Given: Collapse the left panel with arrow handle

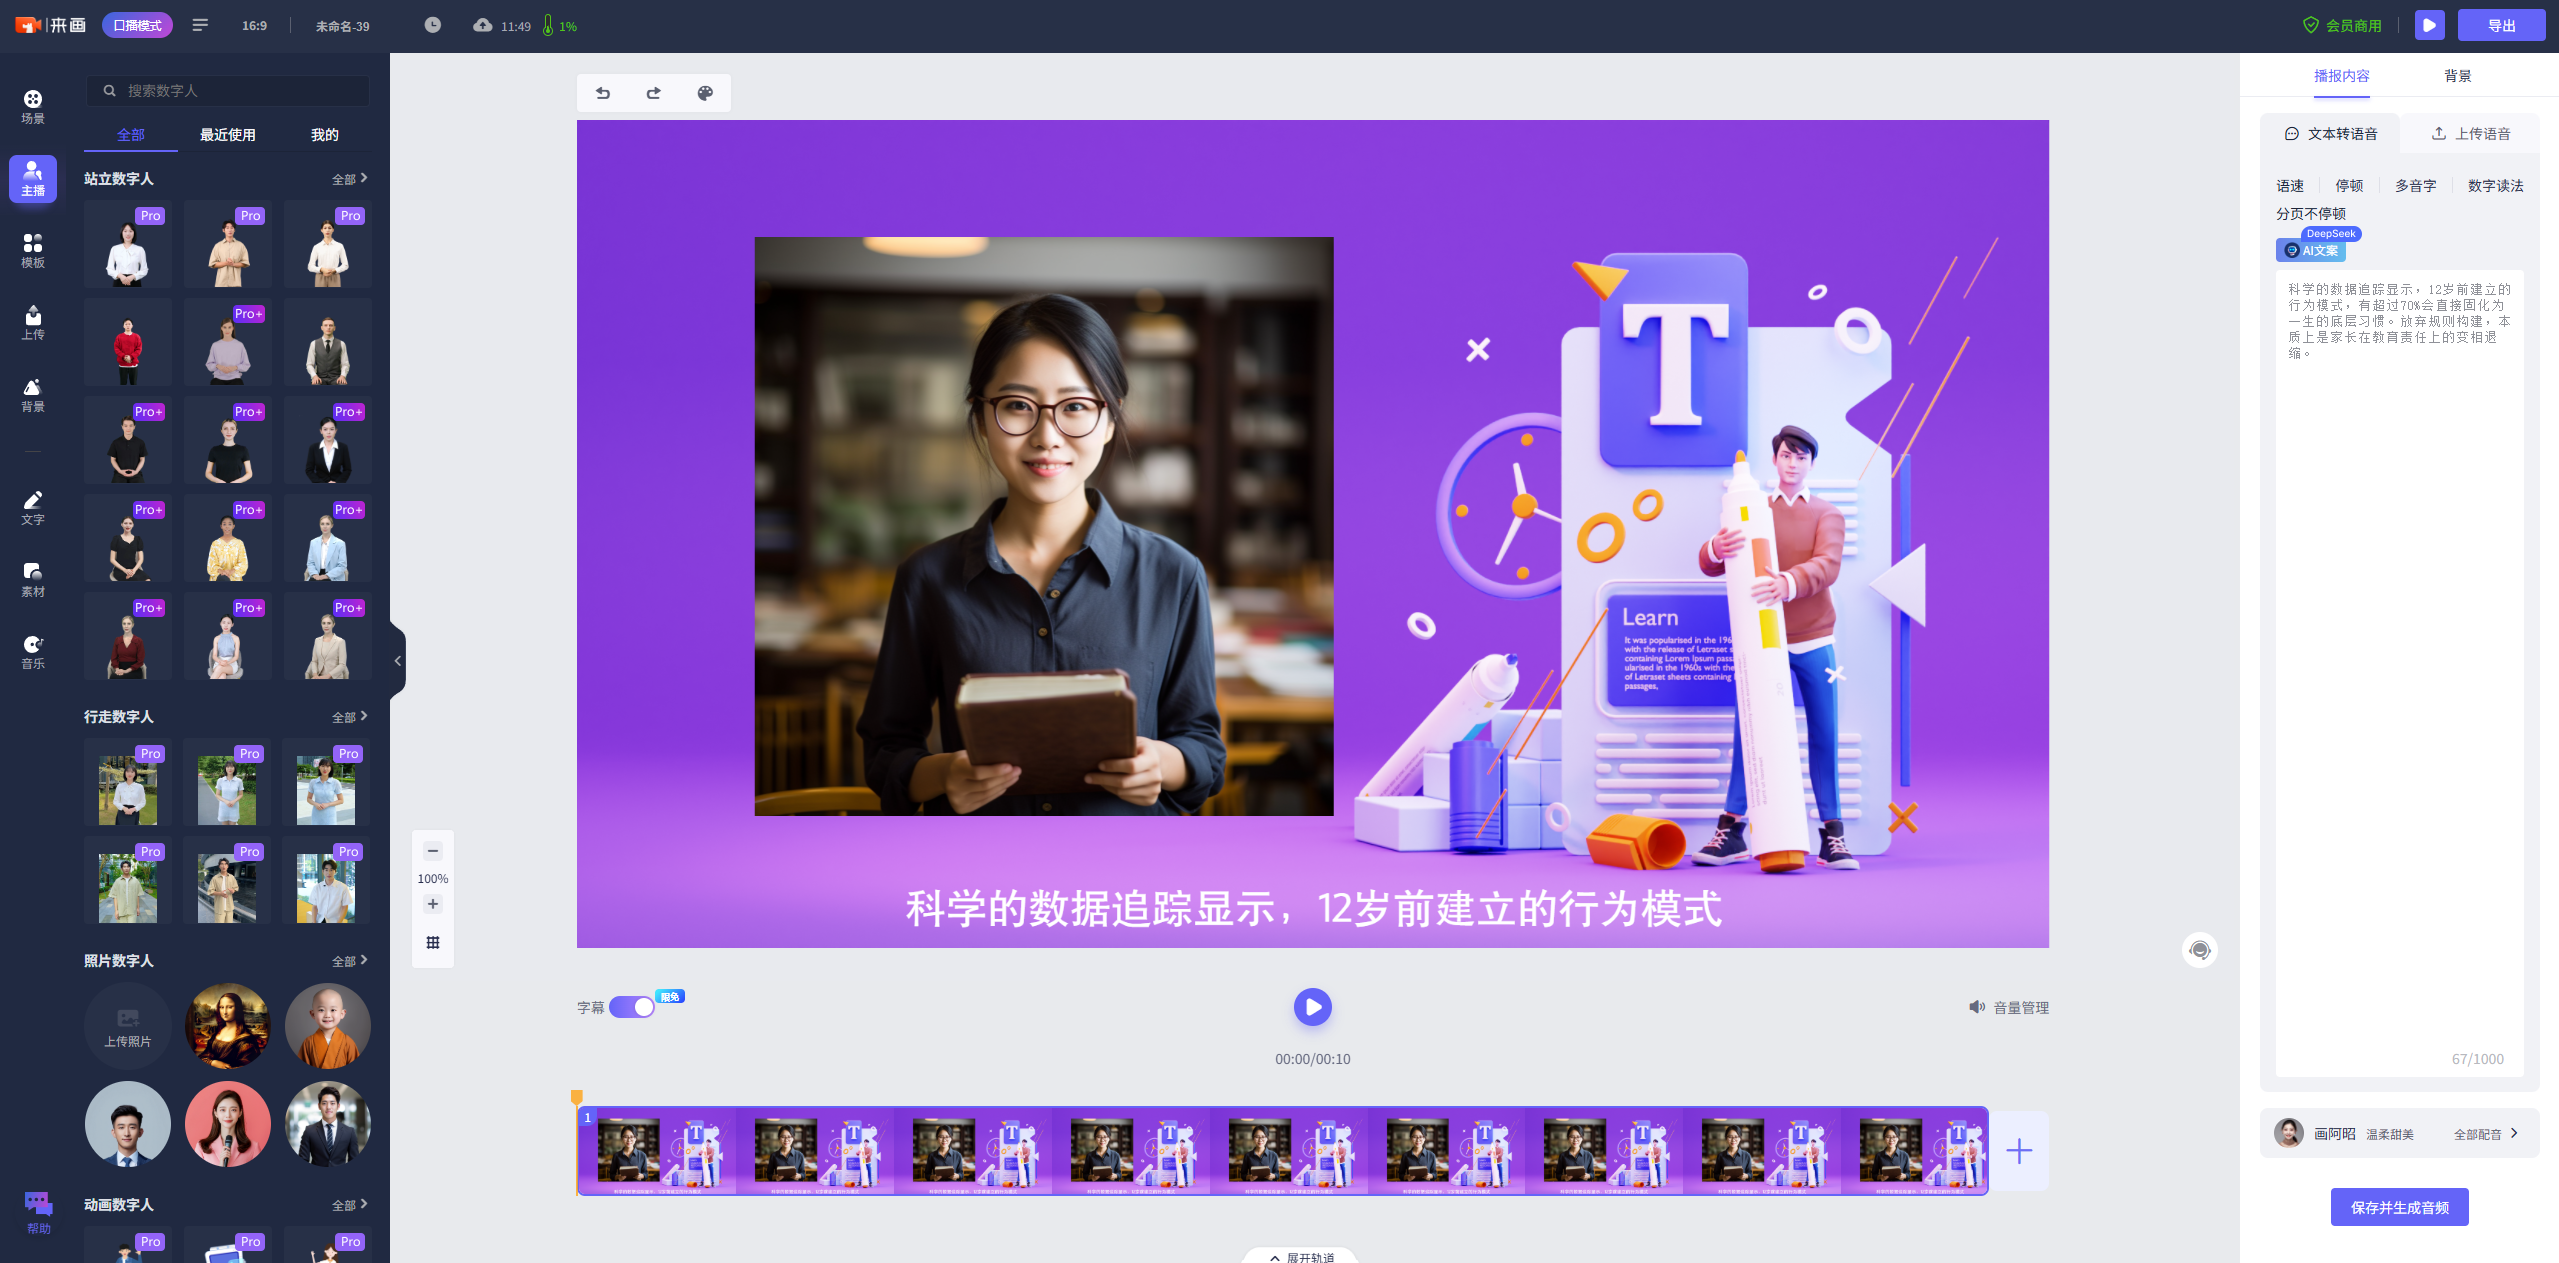Looking at the screenshot, I should pos(398,661).
